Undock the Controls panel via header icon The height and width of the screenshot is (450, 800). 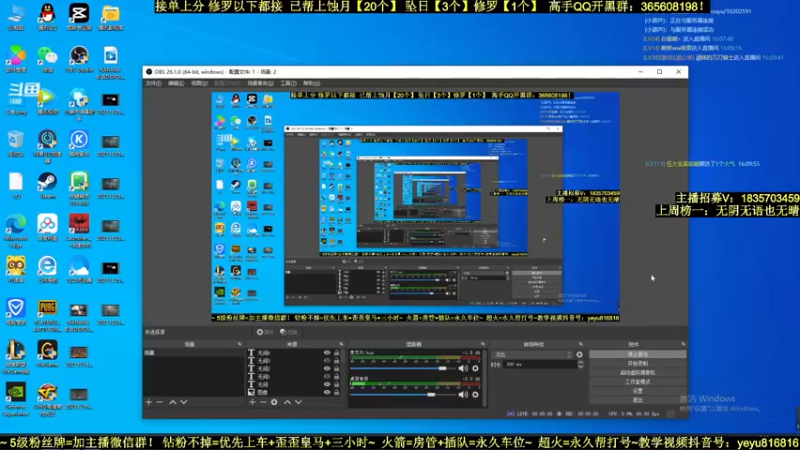click(x=683, y=344)
